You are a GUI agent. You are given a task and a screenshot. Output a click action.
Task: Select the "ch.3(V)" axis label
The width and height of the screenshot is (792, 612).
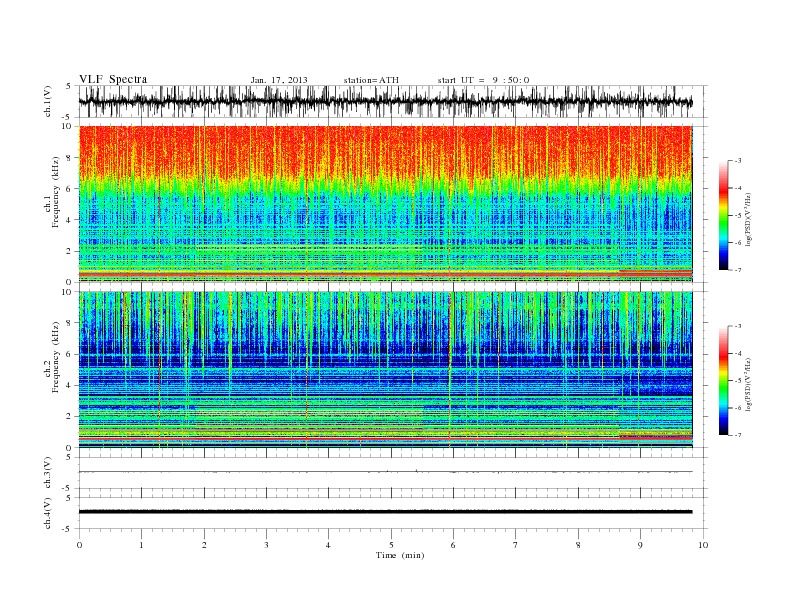48,472
